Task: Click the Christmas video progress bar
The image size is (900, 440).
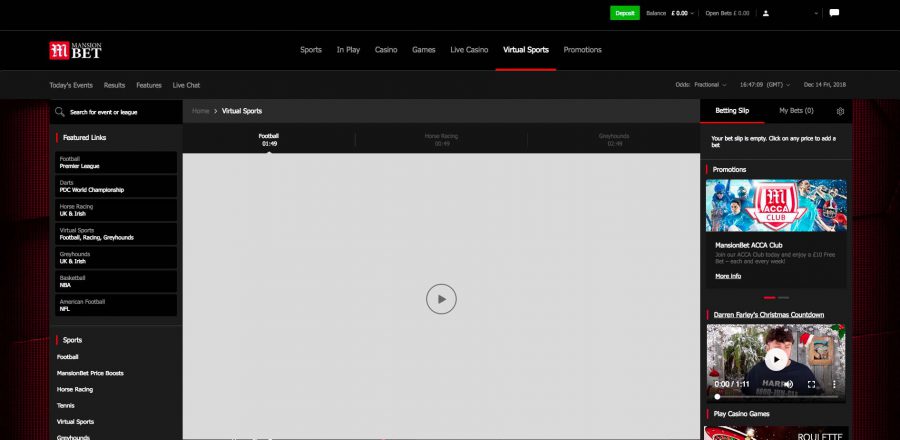Action: click(x=776, y=396)
